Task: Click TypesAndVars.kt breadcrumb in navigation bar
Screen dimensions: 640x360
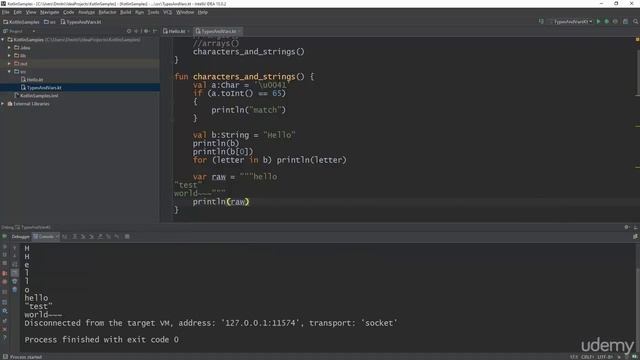Action: point(81,22)
